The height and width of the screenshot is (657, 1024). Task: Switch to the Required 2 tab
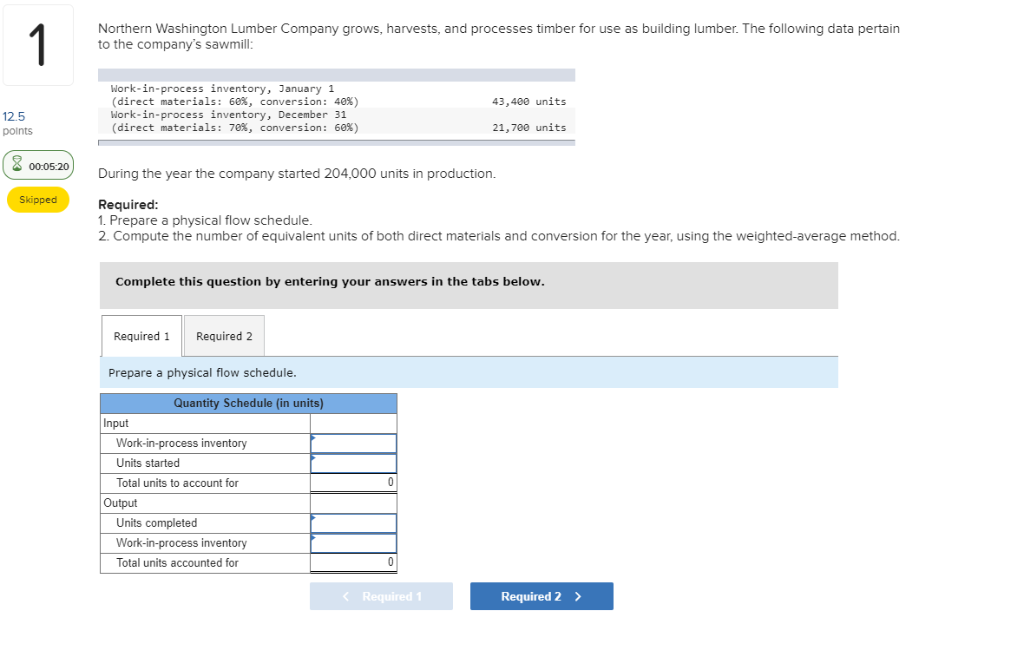(x=224, y=336)
